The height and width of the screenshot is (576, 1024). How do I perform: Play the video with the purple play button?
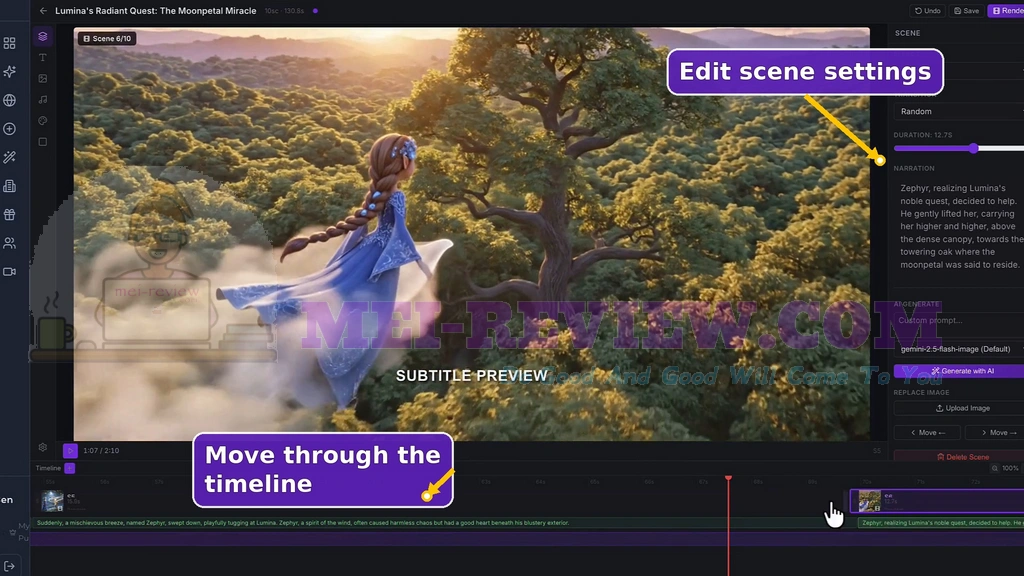[x=70, y=451]
